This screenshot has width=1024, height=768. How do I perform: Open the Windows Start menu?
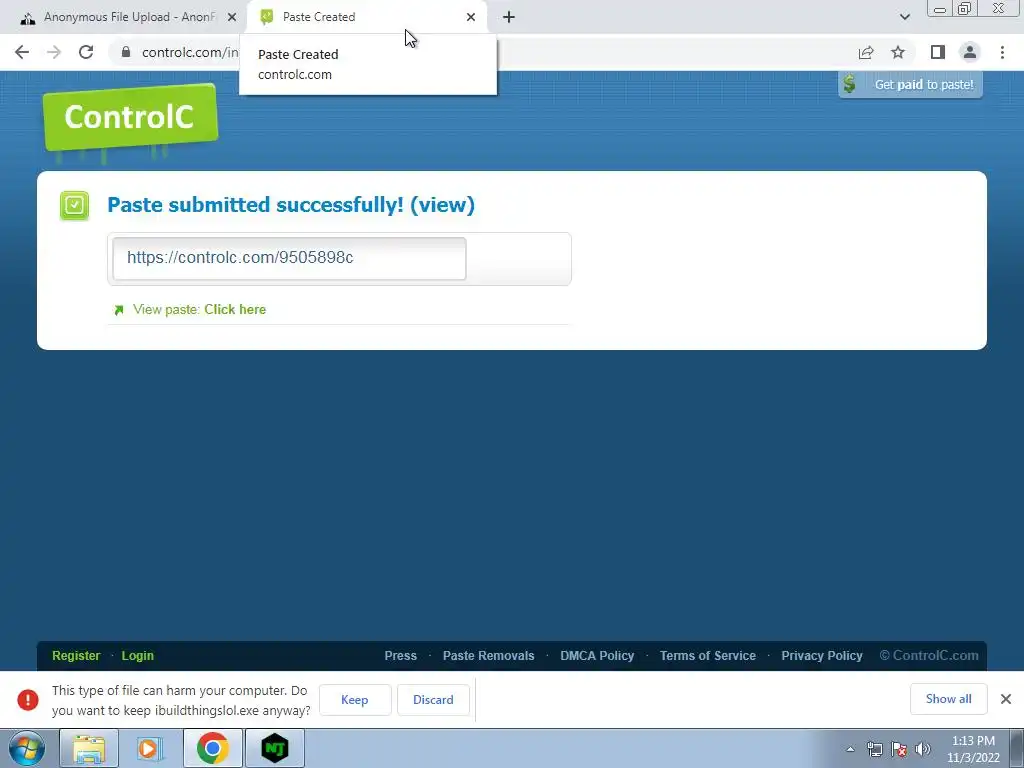point(27,748)
